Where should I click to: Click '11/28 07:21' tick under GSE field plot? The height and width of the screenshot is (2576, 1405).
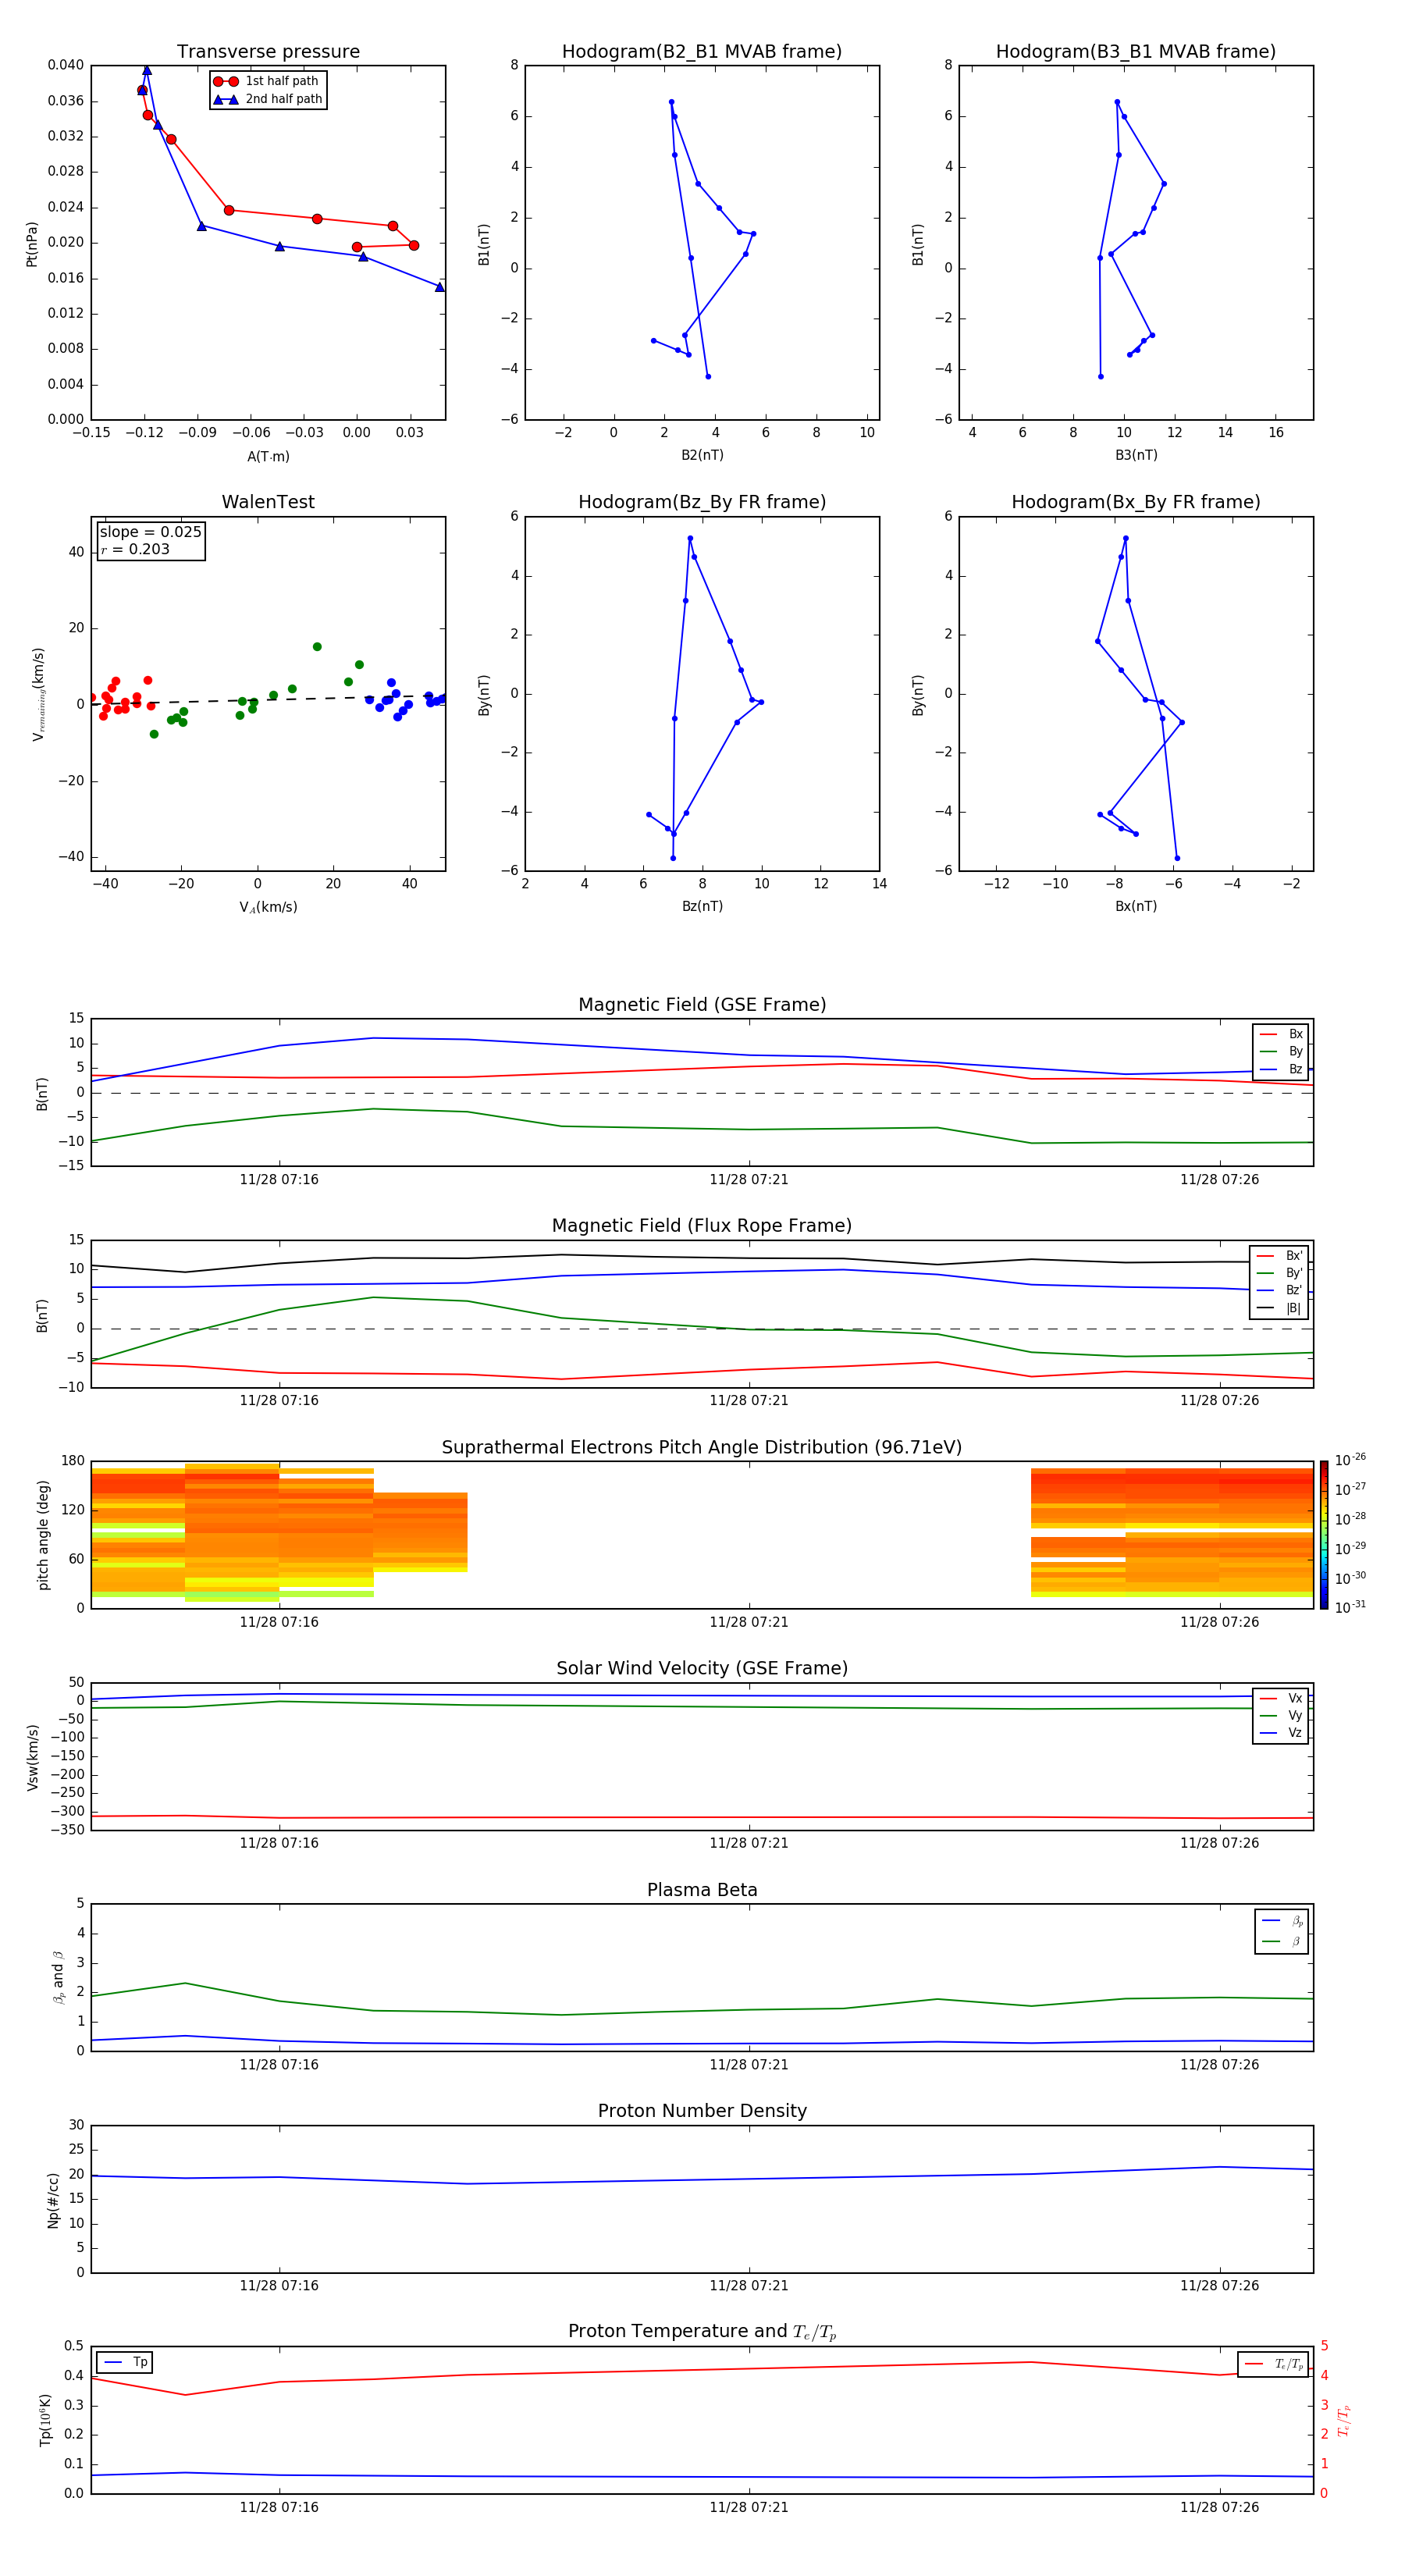(x=749, y=1180)
